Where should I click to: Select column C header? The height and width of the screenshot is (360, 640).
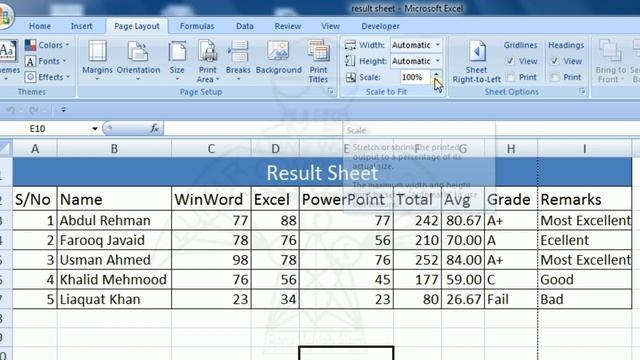(211, 149)
